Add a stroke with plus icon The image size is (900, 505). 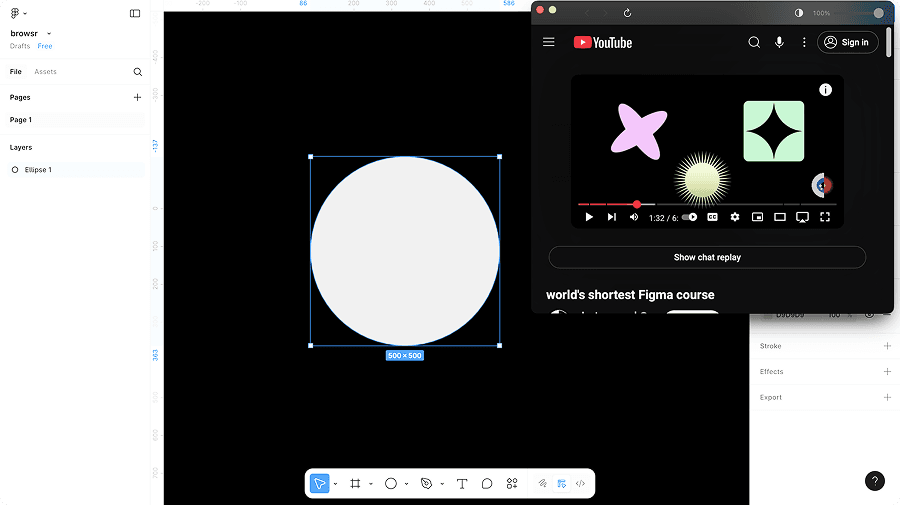coord(887,346)
